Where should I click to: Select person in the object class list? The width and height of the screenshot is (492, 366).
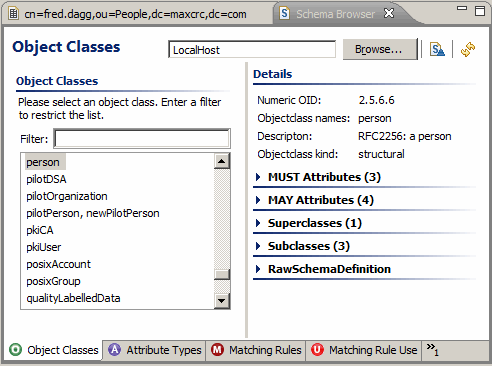(43, 162)
